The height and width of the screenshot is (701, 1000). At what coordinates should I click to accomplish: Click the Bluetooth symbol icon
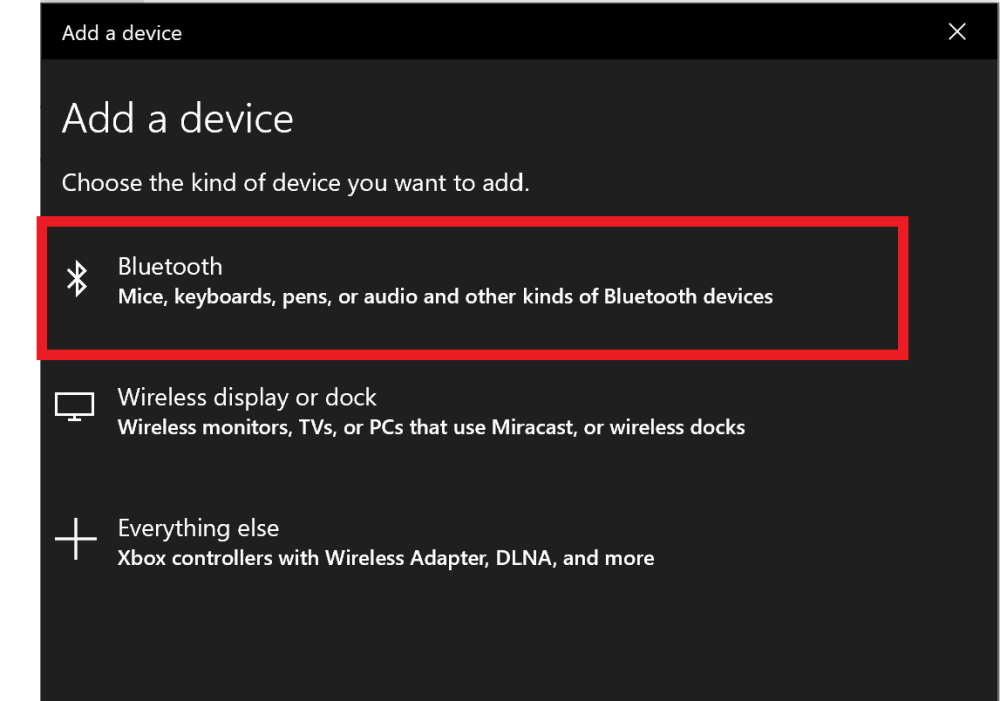pos(77,280)
